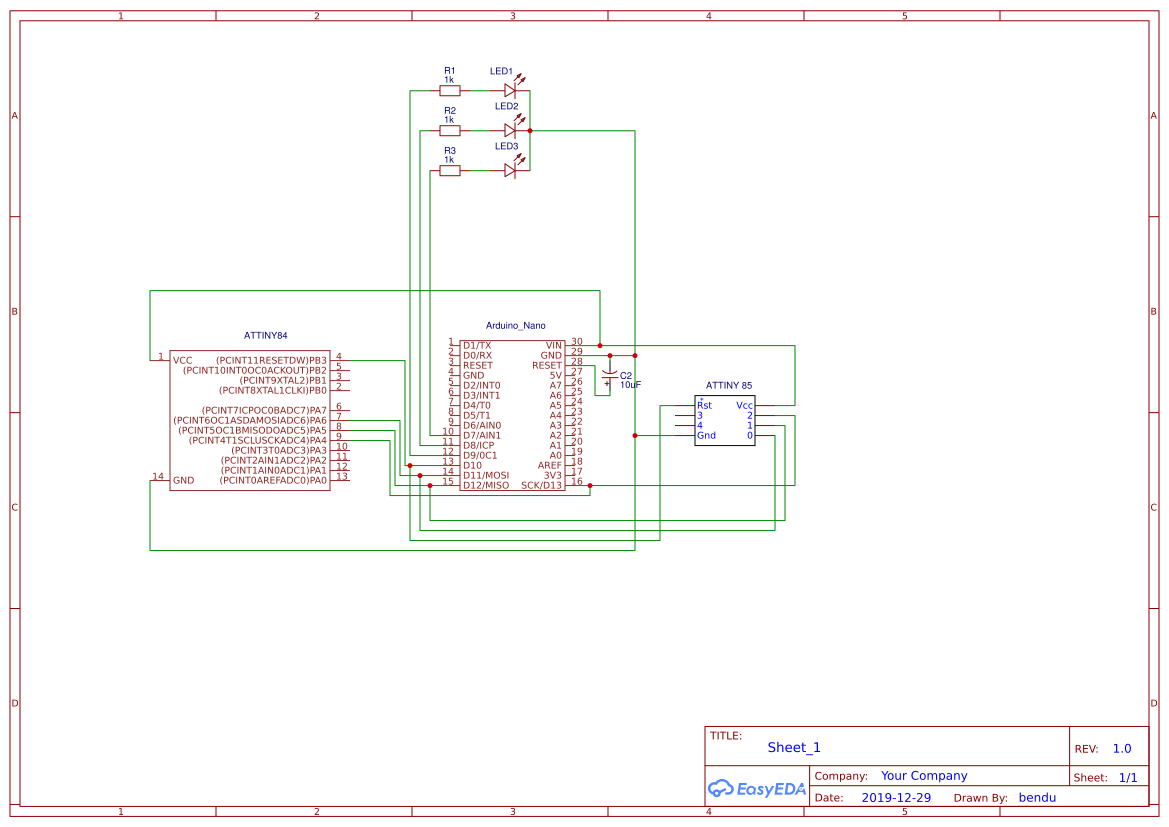This screenshot has height=827, width=1169.
Task: Select the C2 10uF capacitor symbol
Action: coord(609,375)
